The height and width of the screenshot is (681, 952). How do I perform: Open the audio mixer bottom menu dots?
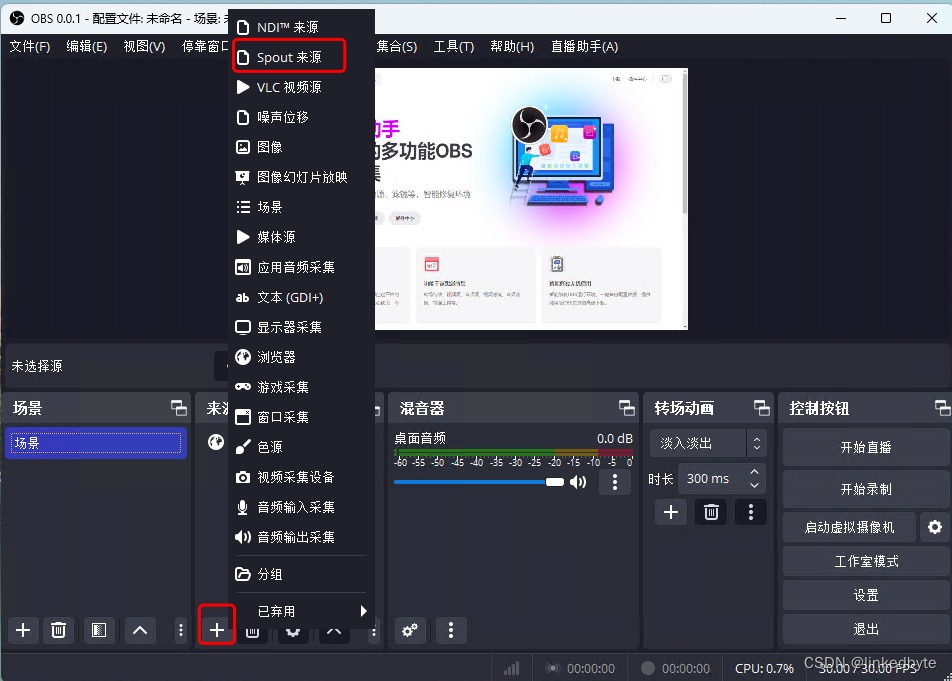pos(450,630)
